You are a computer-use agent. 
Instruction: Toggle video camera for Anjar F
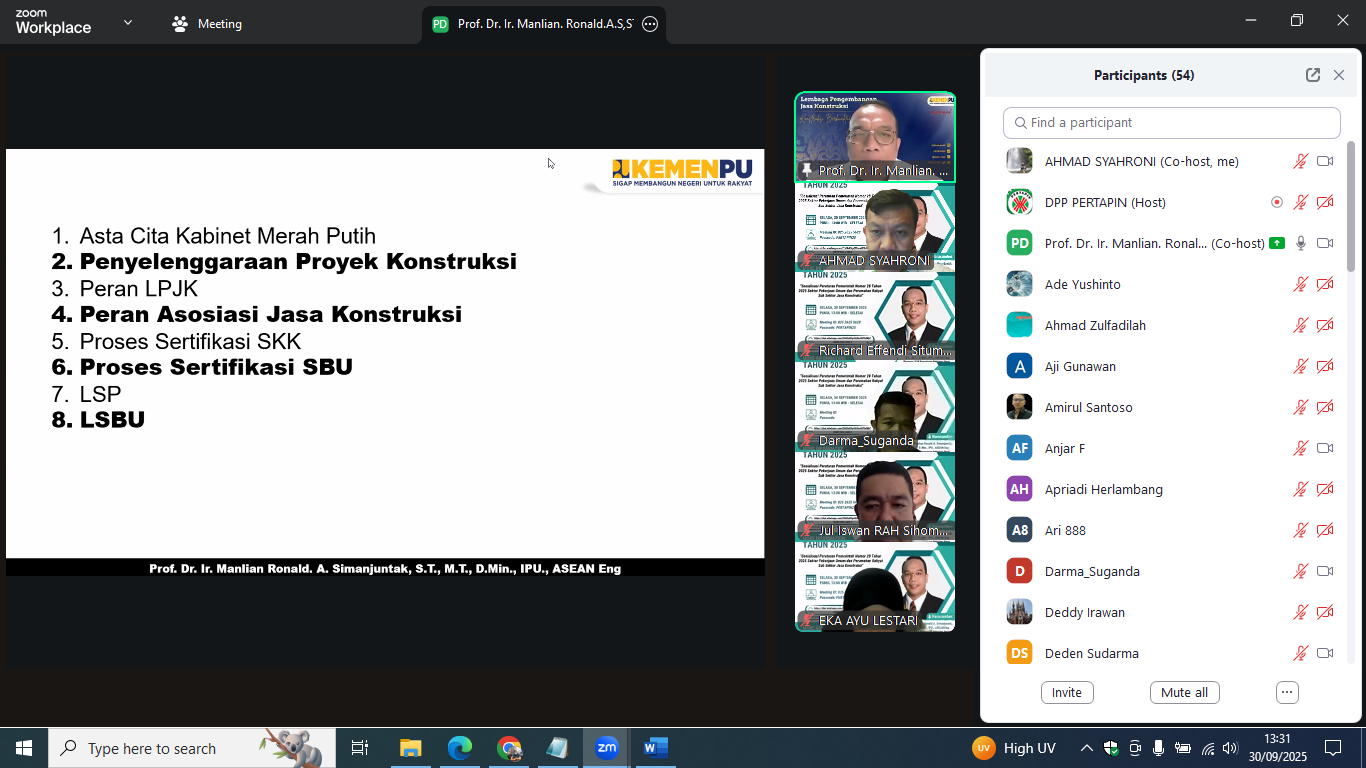pos(1325,448)
